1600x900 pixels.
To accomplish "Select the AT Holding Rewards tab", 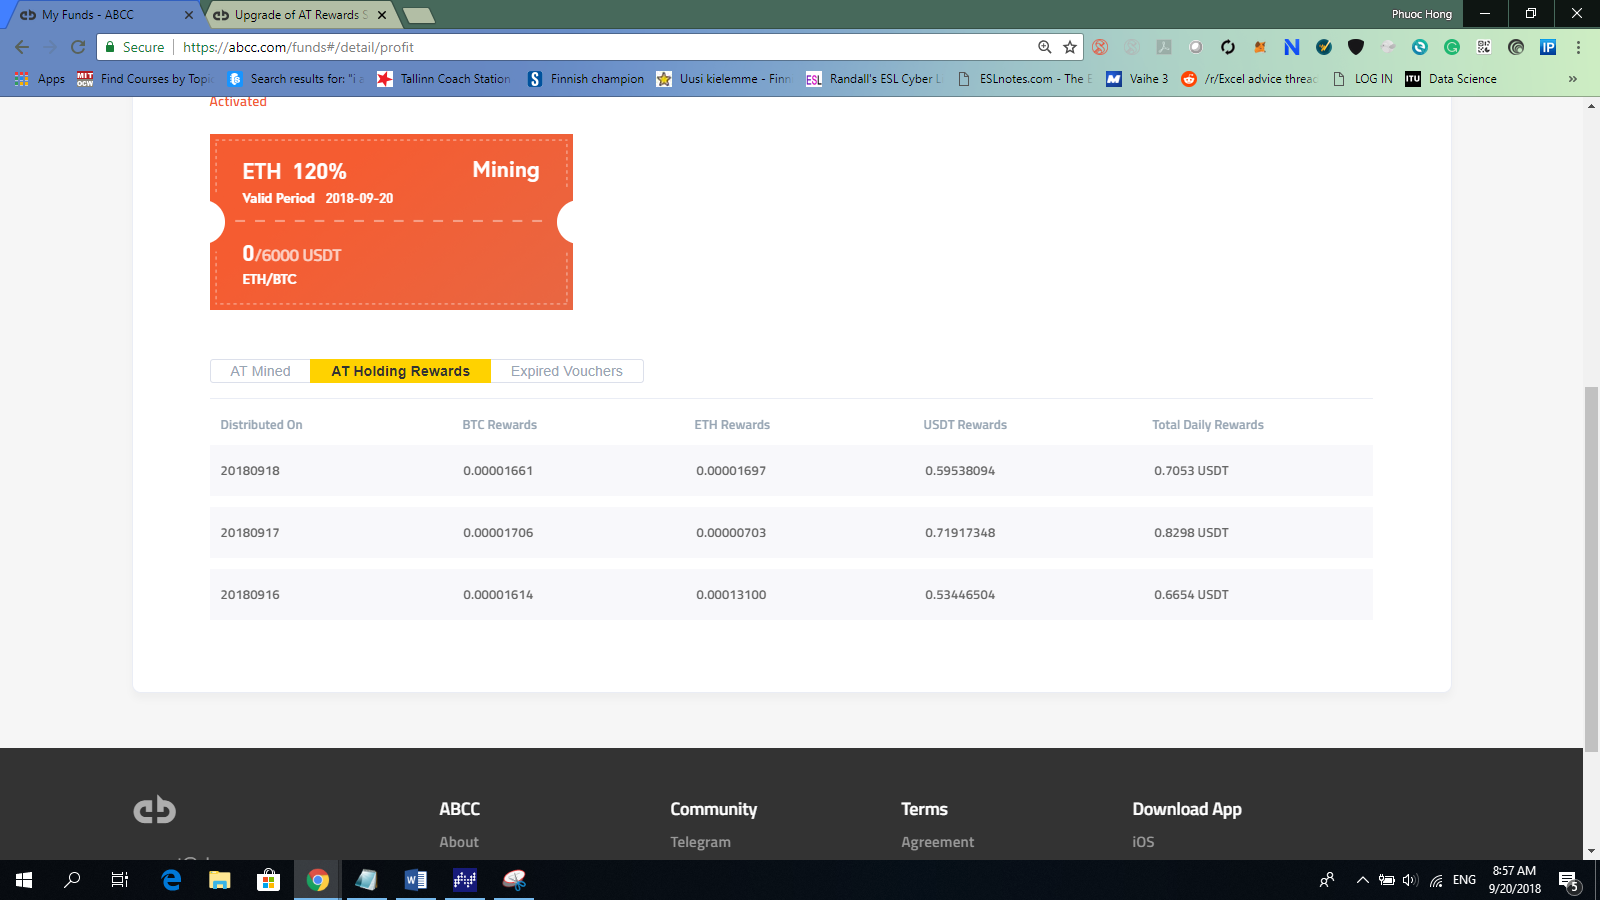I will (400, 371).
